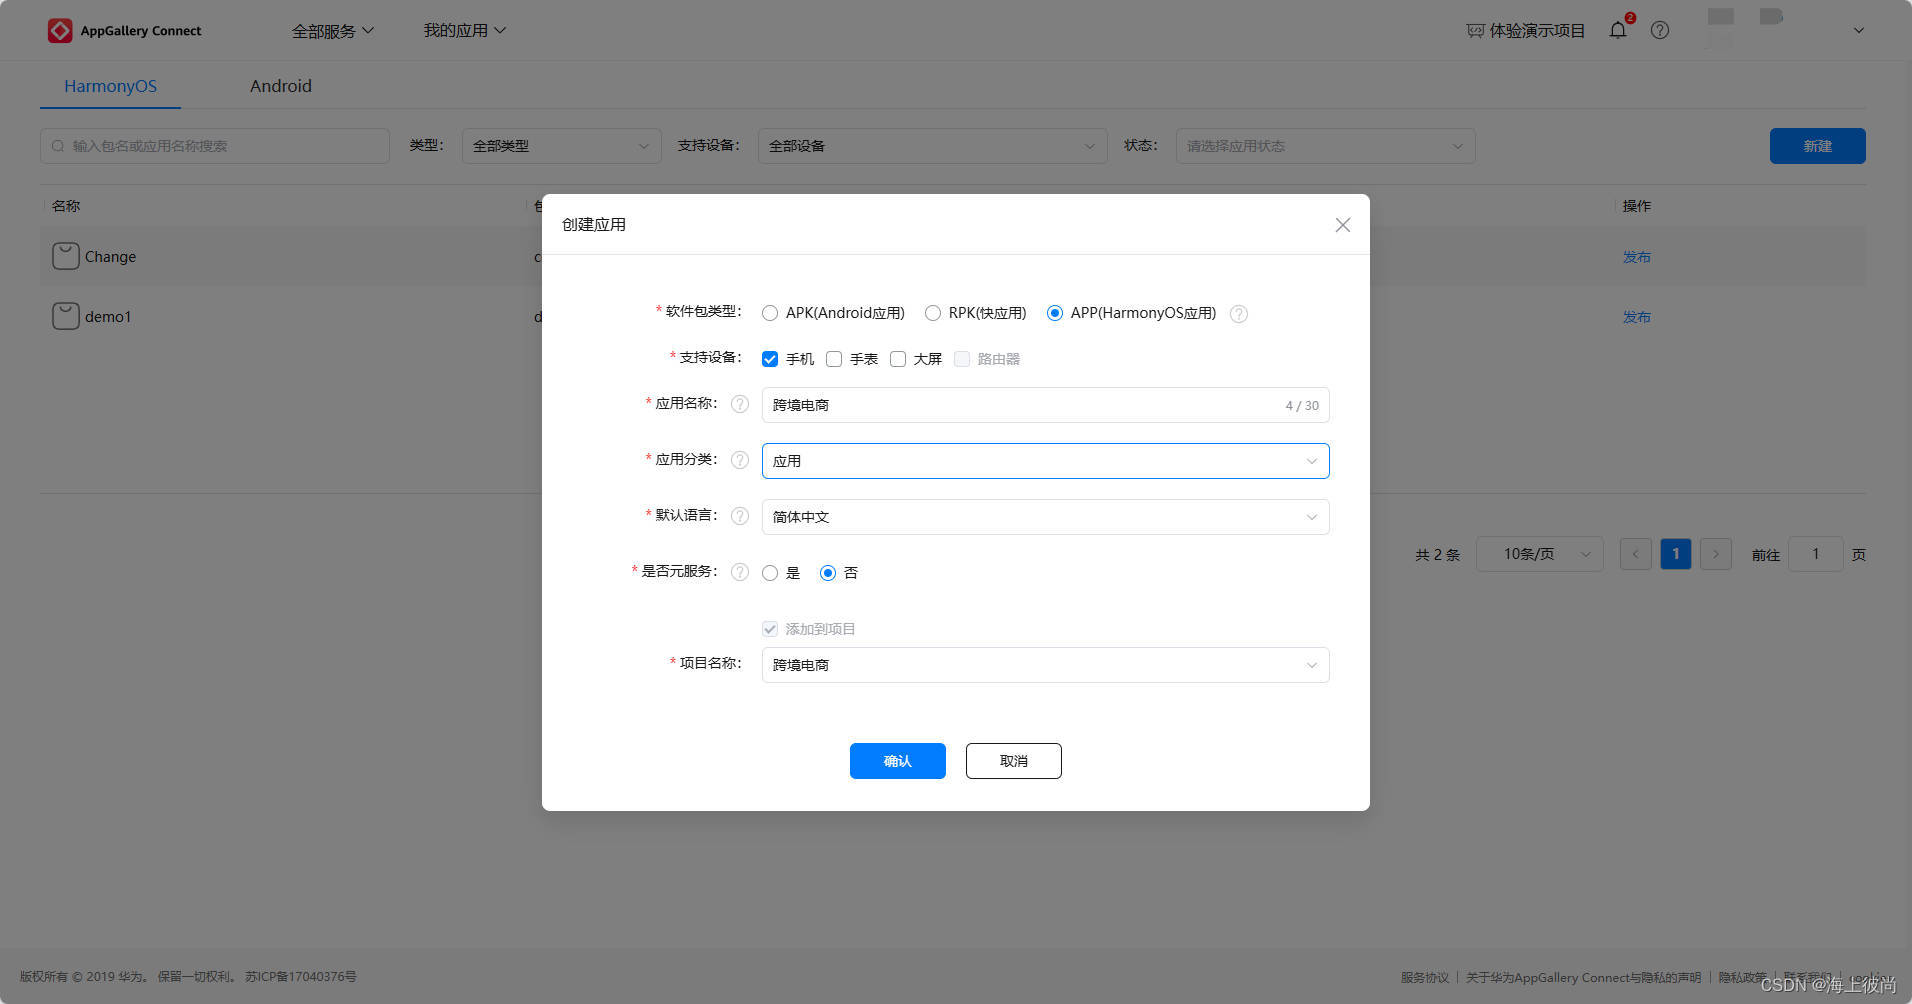Click the demo1 app icon
Image resolution: width=1912 pixels, height=1004 pixels.
pyautogui.click(x=66, y=316)
